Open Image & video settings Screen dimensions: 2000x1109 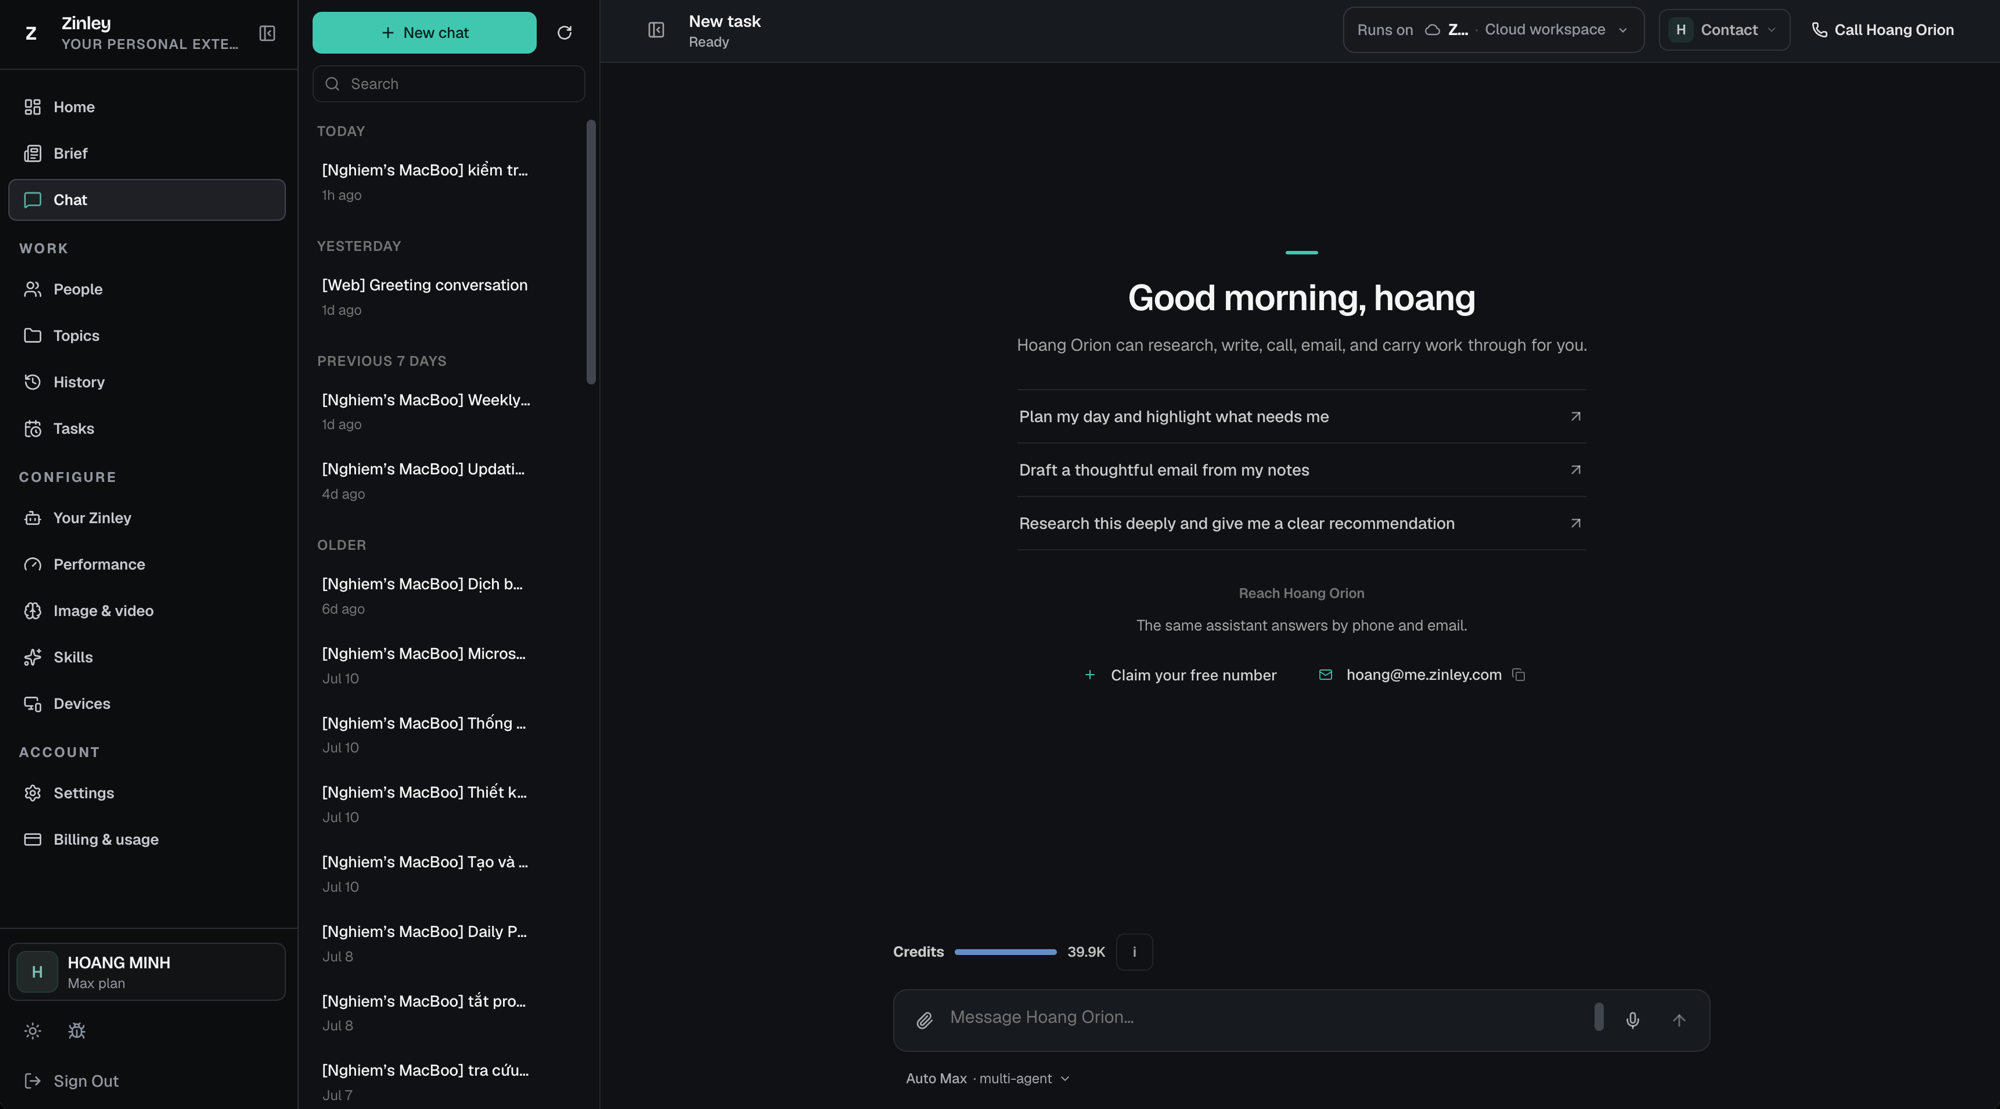(147, 611)
